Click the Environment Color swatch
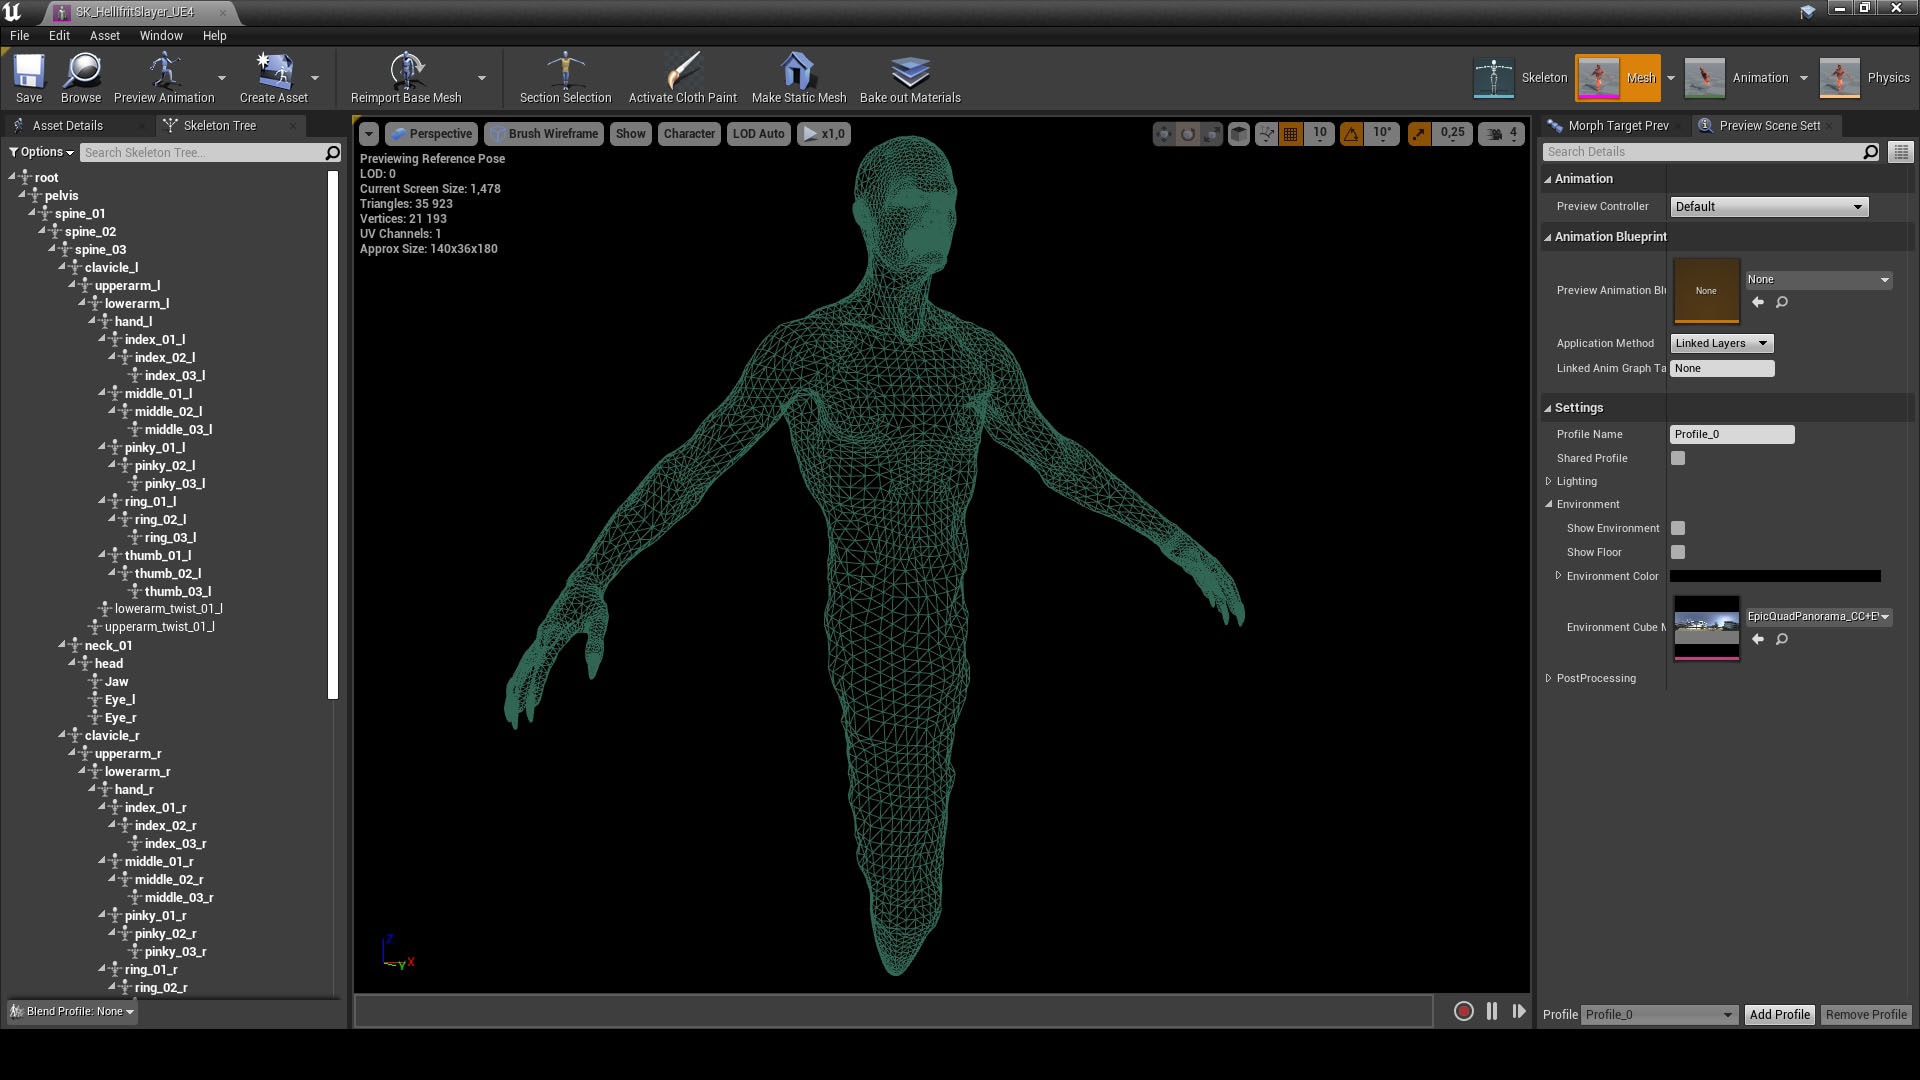Viewport: 1920px width, 1080px height. [1775, 576]
